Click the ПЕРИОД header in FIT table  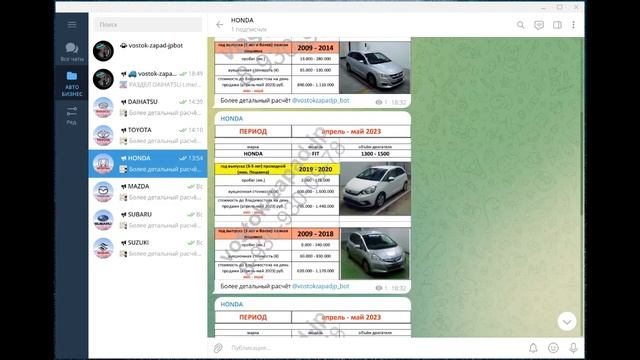pyautogui.click(x=253, y=131)
